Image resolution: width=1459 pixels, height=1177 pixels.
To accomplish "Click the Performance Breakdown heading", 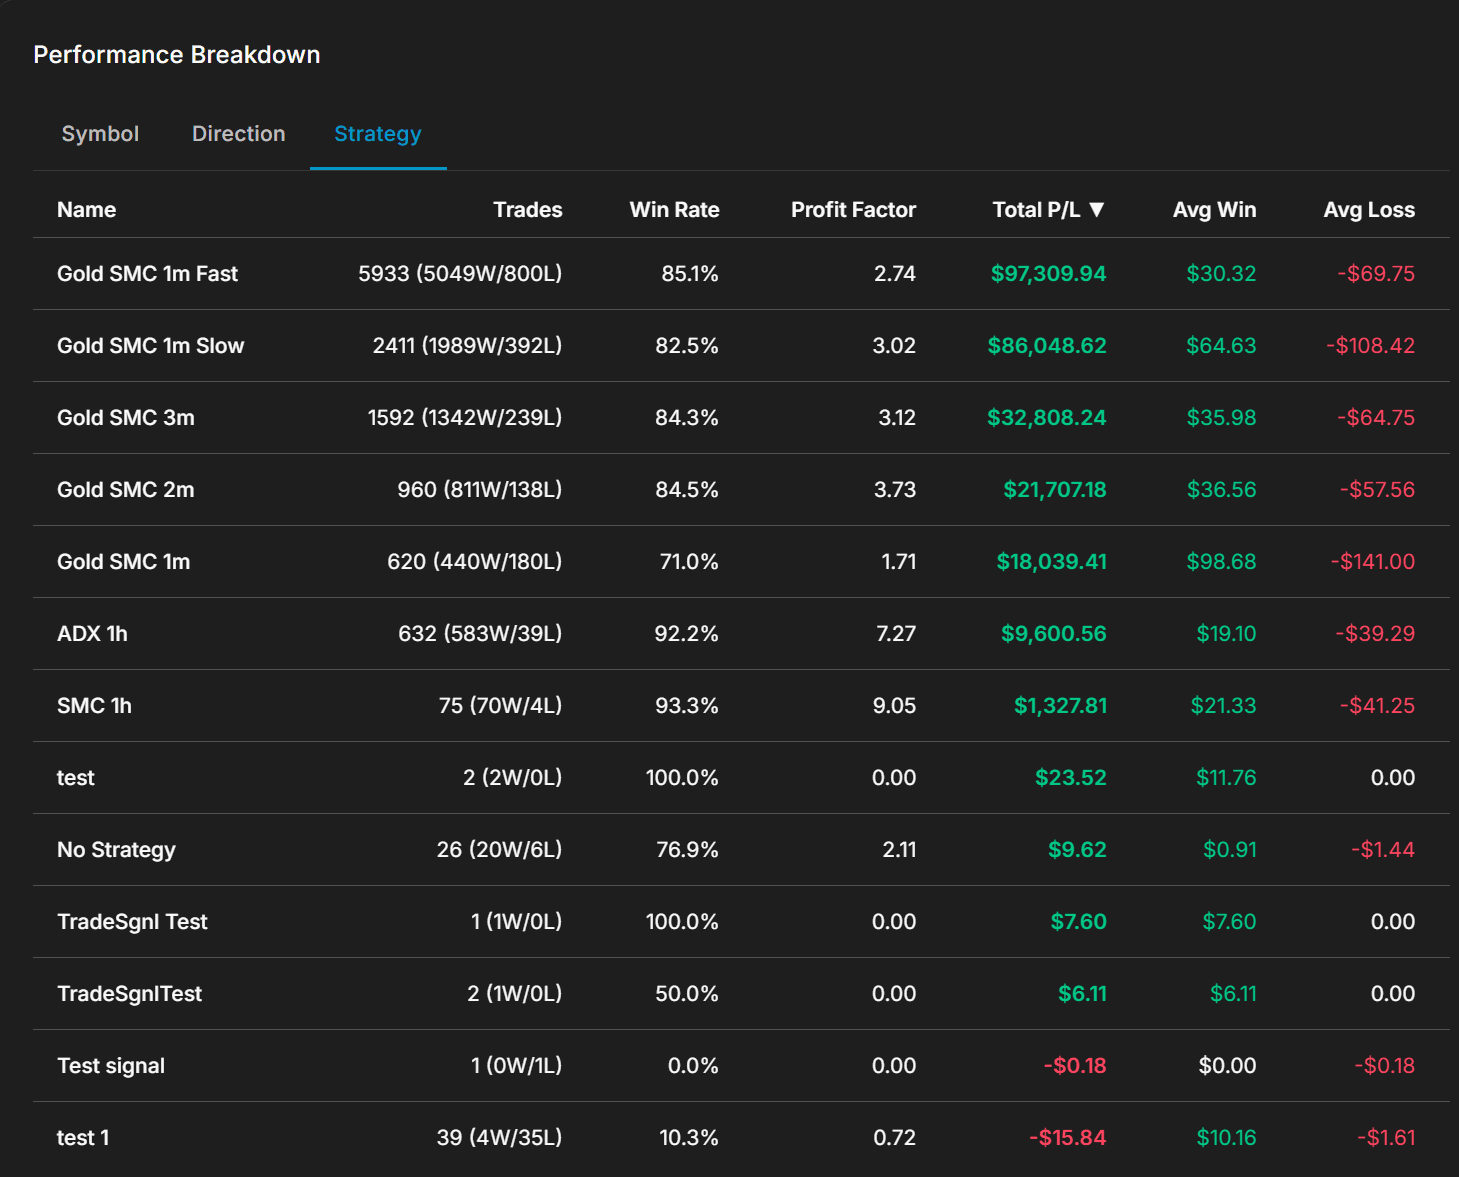I will click(x=176, y=54).
